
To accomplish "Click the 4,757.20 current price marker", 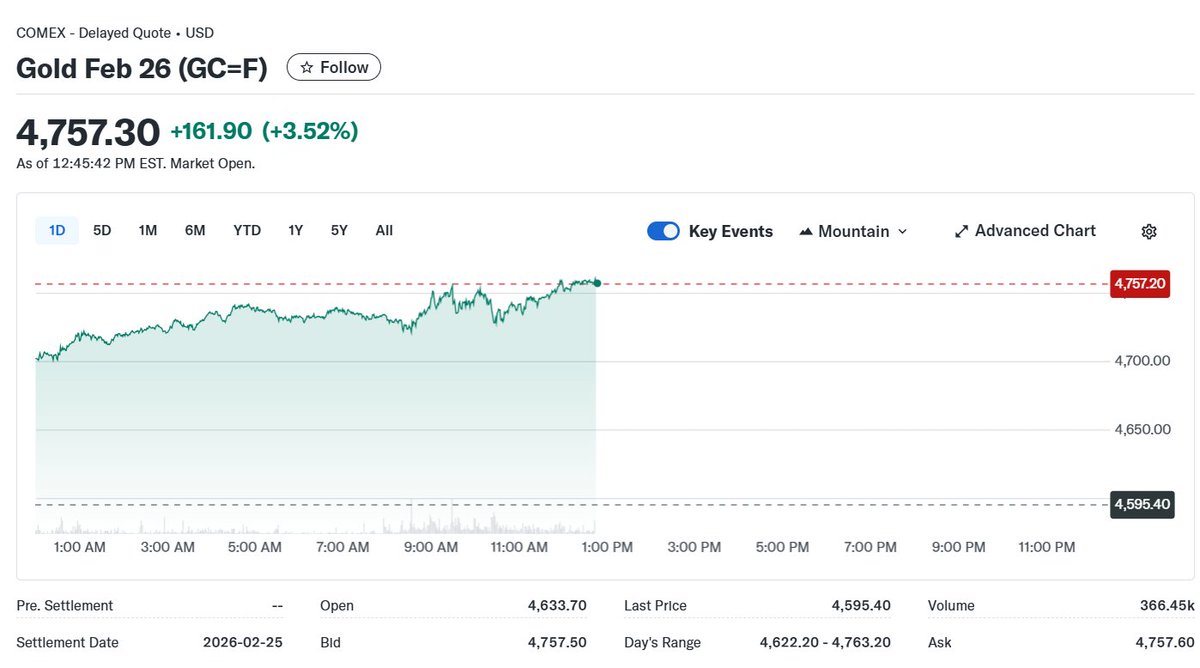I will (x=1140, y=284).
